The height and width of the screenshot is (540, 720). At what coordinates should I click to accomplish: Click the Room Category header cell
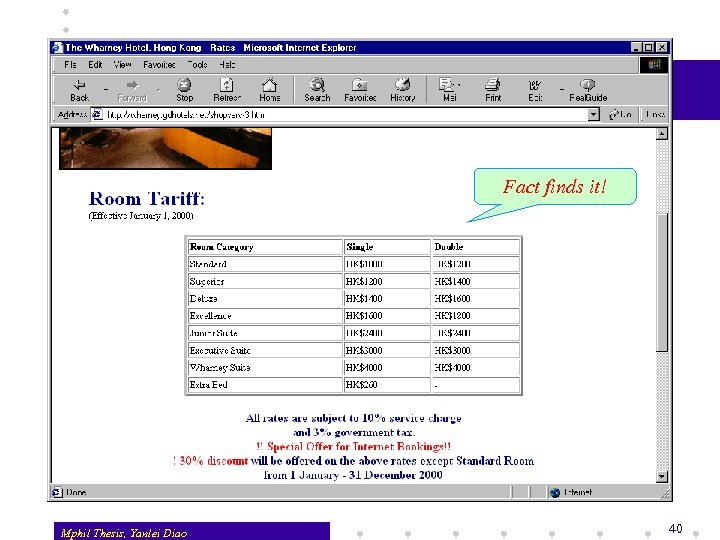265,247
